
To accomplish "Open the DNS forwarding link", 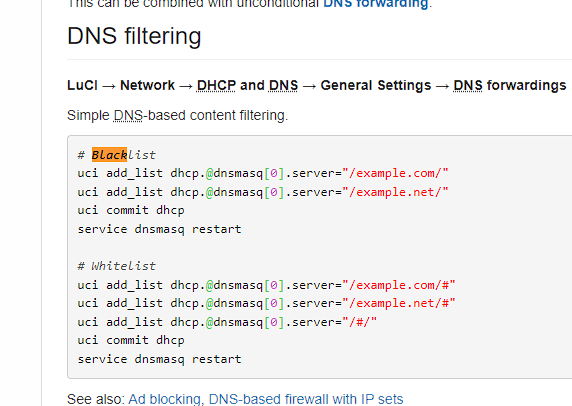I will [375, 4].
